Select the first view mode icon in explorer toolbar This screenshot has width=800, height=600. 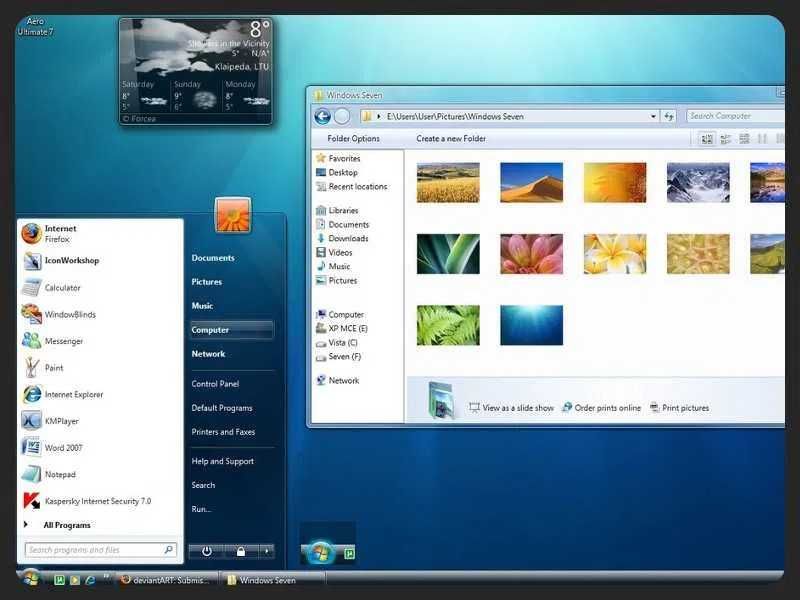click(x=707, y=139)
